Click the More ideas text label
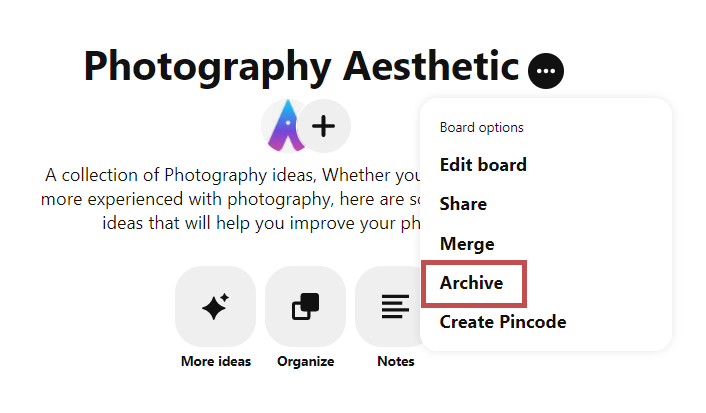This screenshot has width=706, height=413. 215,361
